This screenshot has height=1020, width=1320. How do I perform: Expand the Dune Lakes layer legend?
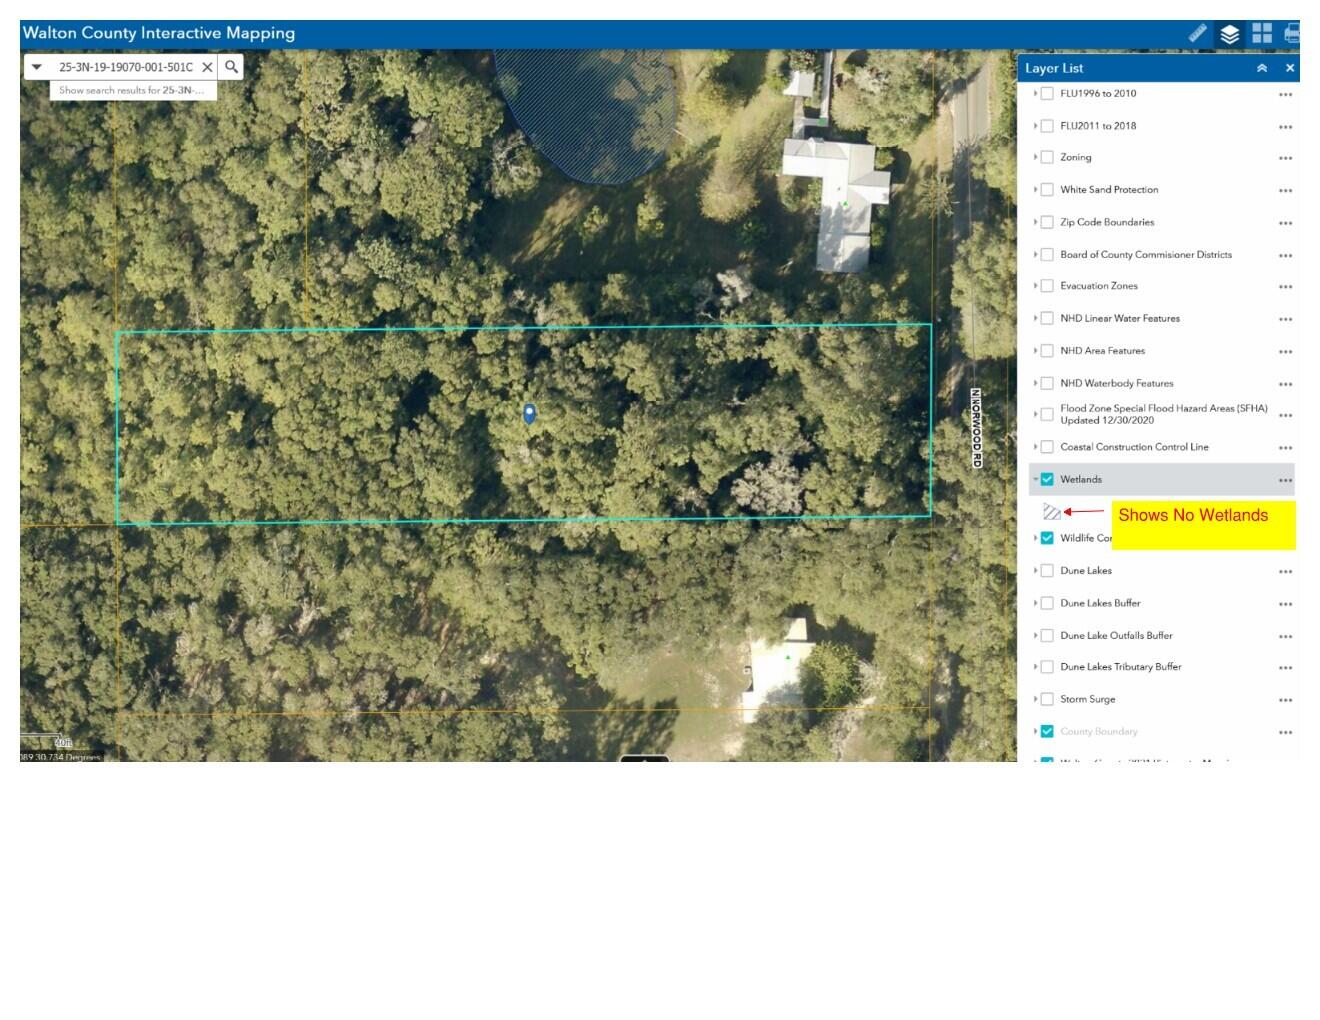(1035, 570)
